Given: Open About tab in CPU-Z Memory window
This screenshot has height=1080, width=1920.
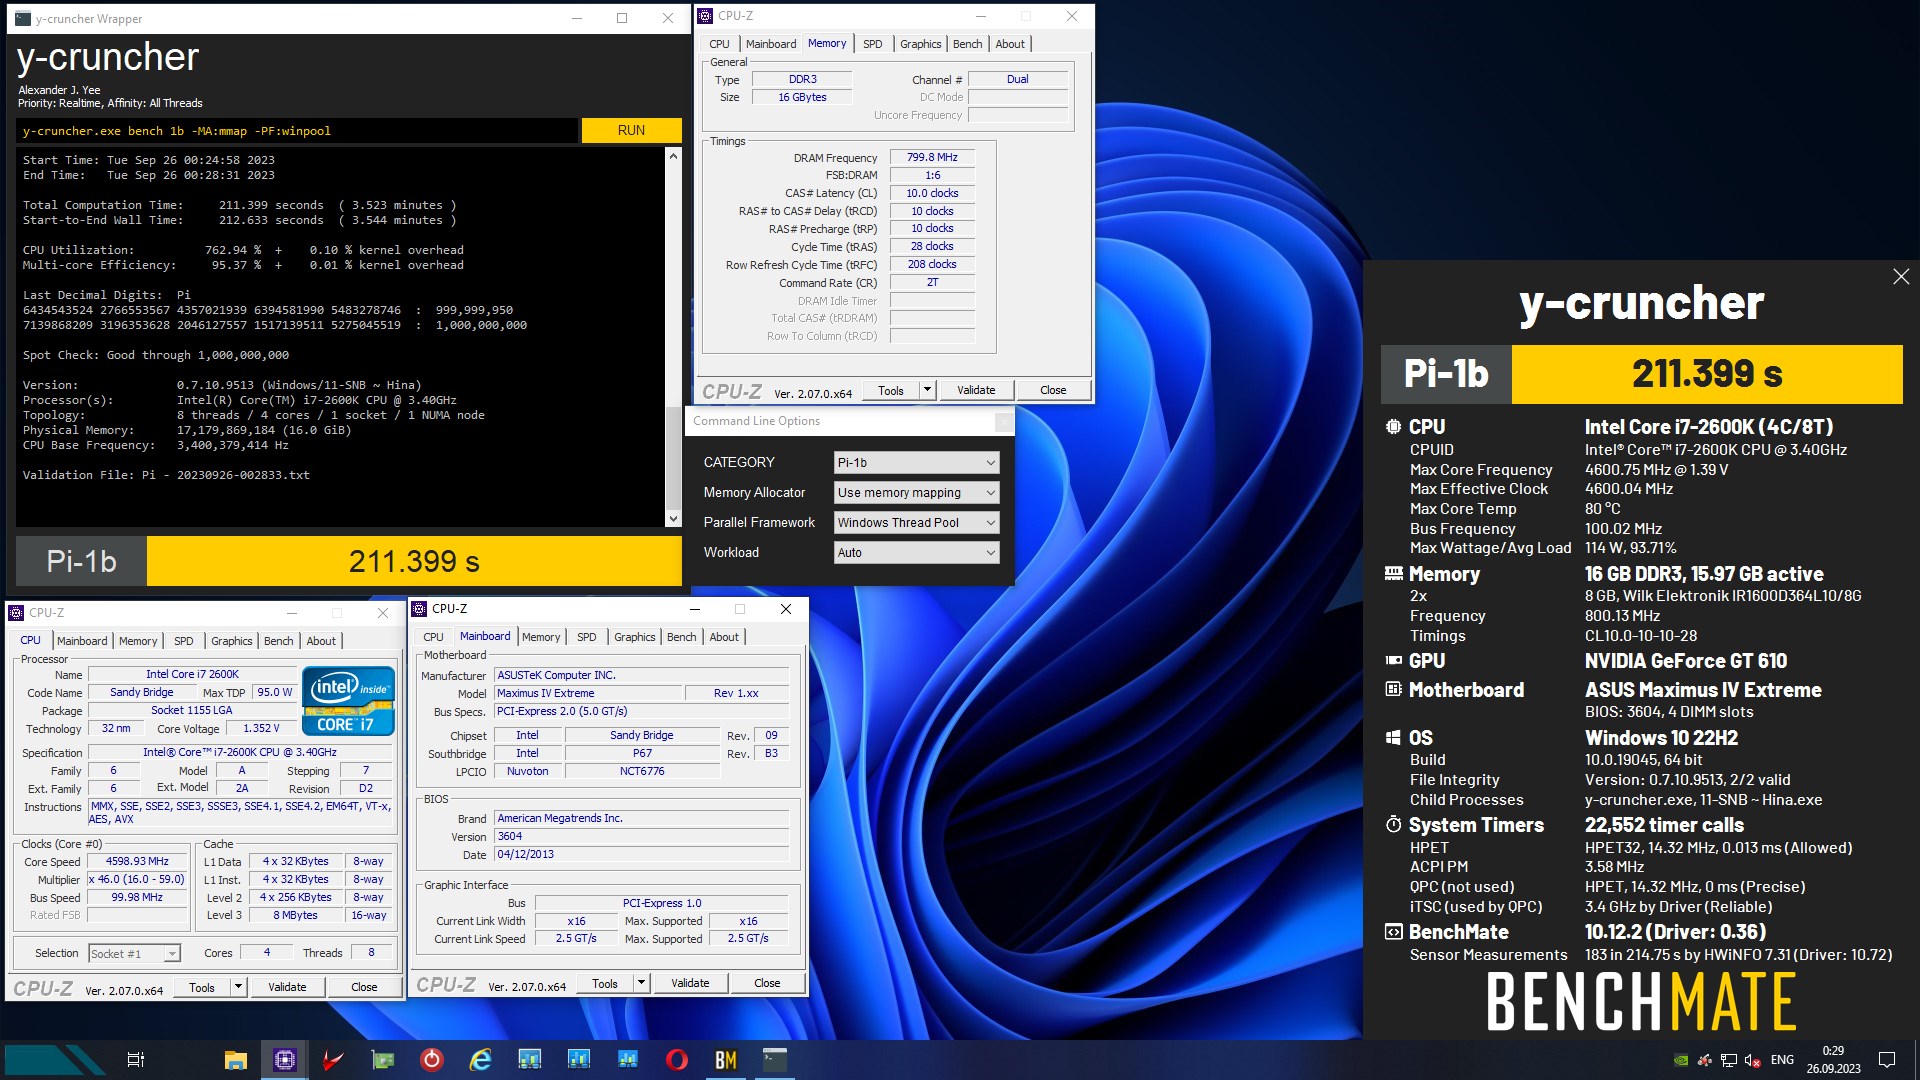Looking at the screenshot, I should [x=1010, y=44].
